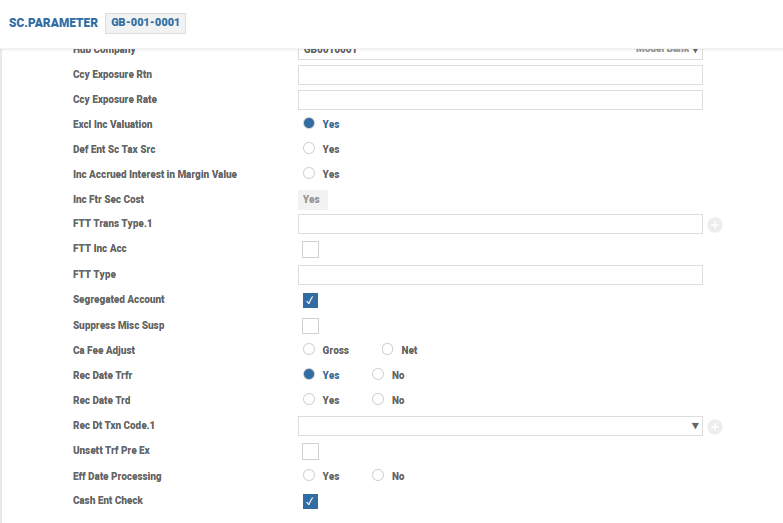Click the Inc Ftr Sec Cost Yes button
The height and width of the screenshot is (523, 783).
[312, 199]
